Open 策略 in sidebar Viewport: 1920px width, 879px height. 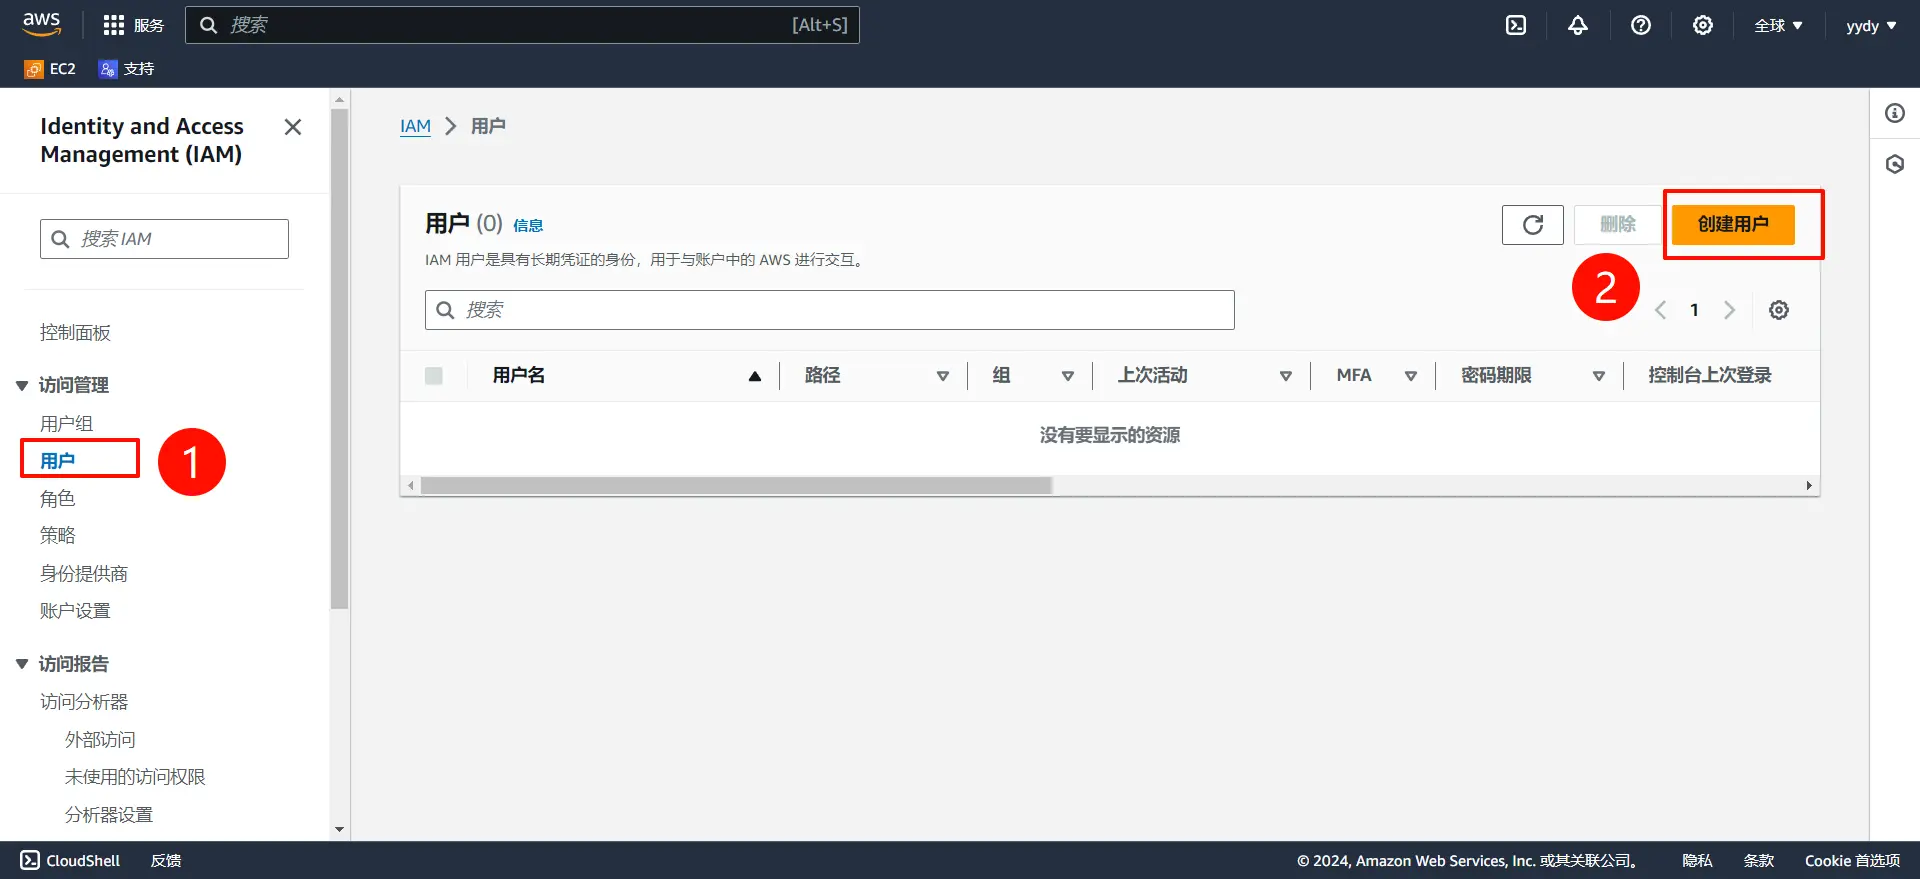point(57,535)
